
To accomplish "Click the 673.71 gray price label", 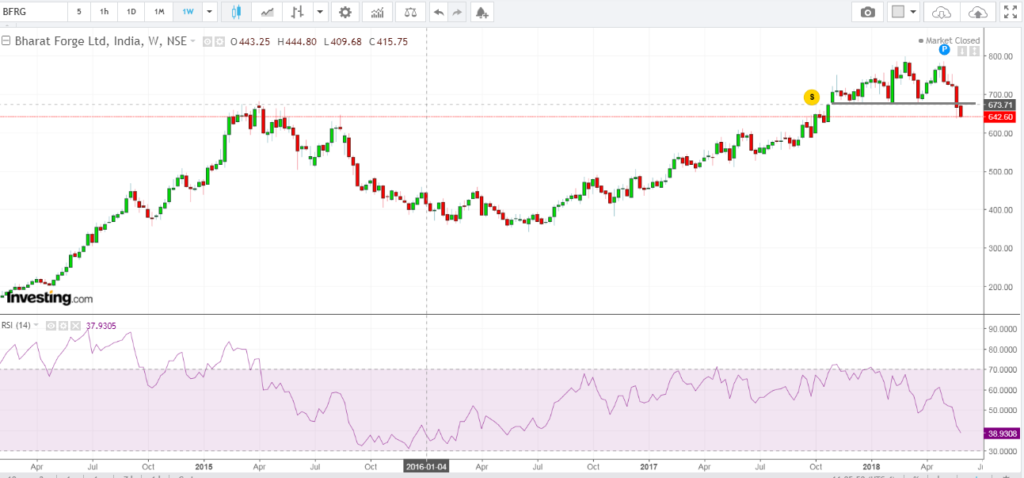I will (x=1000, y=104).
